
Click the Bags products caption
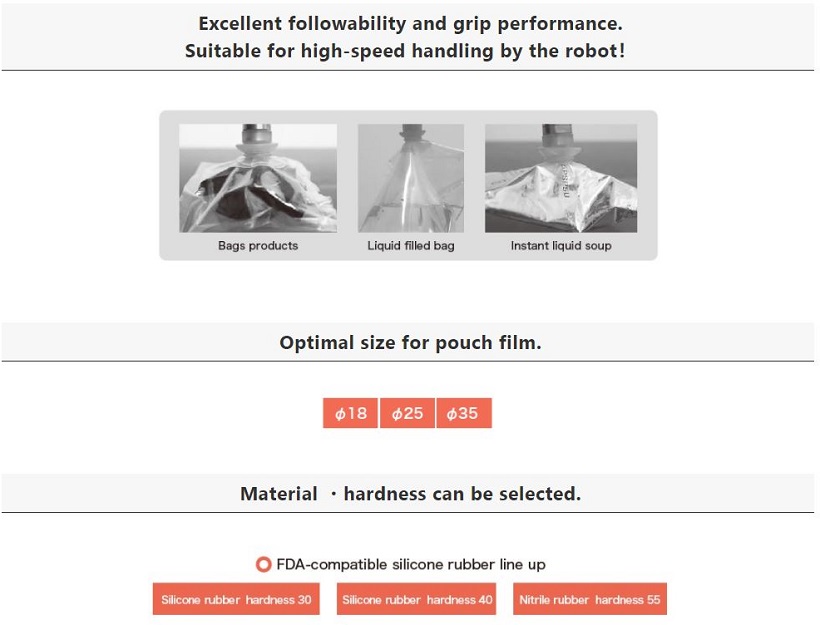258,246
